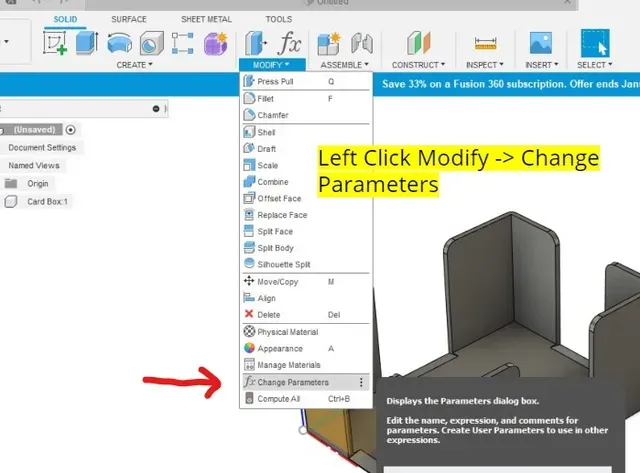640x473 pixels.
Task: Choose Offset Face from Modify menu
Action: [x=306, y=198]
